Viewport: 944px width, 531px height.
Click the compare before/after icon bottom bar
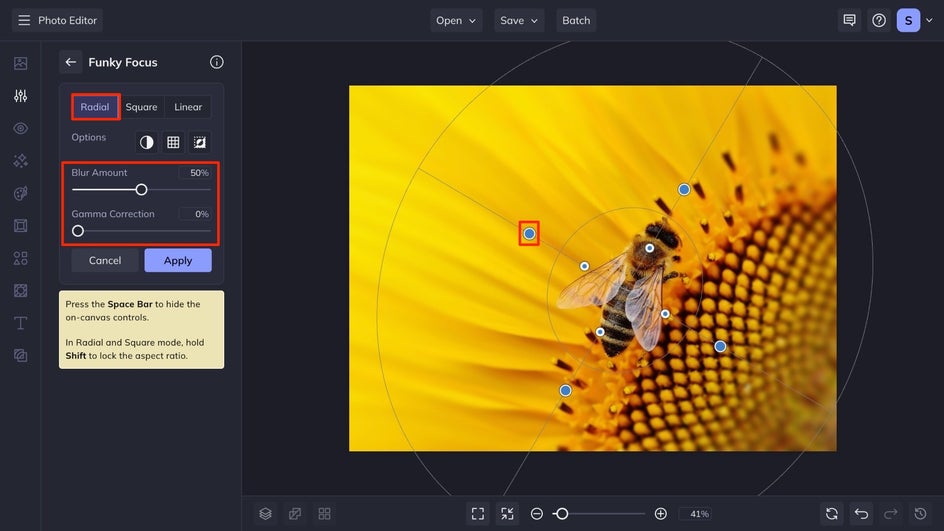(295, 514)
